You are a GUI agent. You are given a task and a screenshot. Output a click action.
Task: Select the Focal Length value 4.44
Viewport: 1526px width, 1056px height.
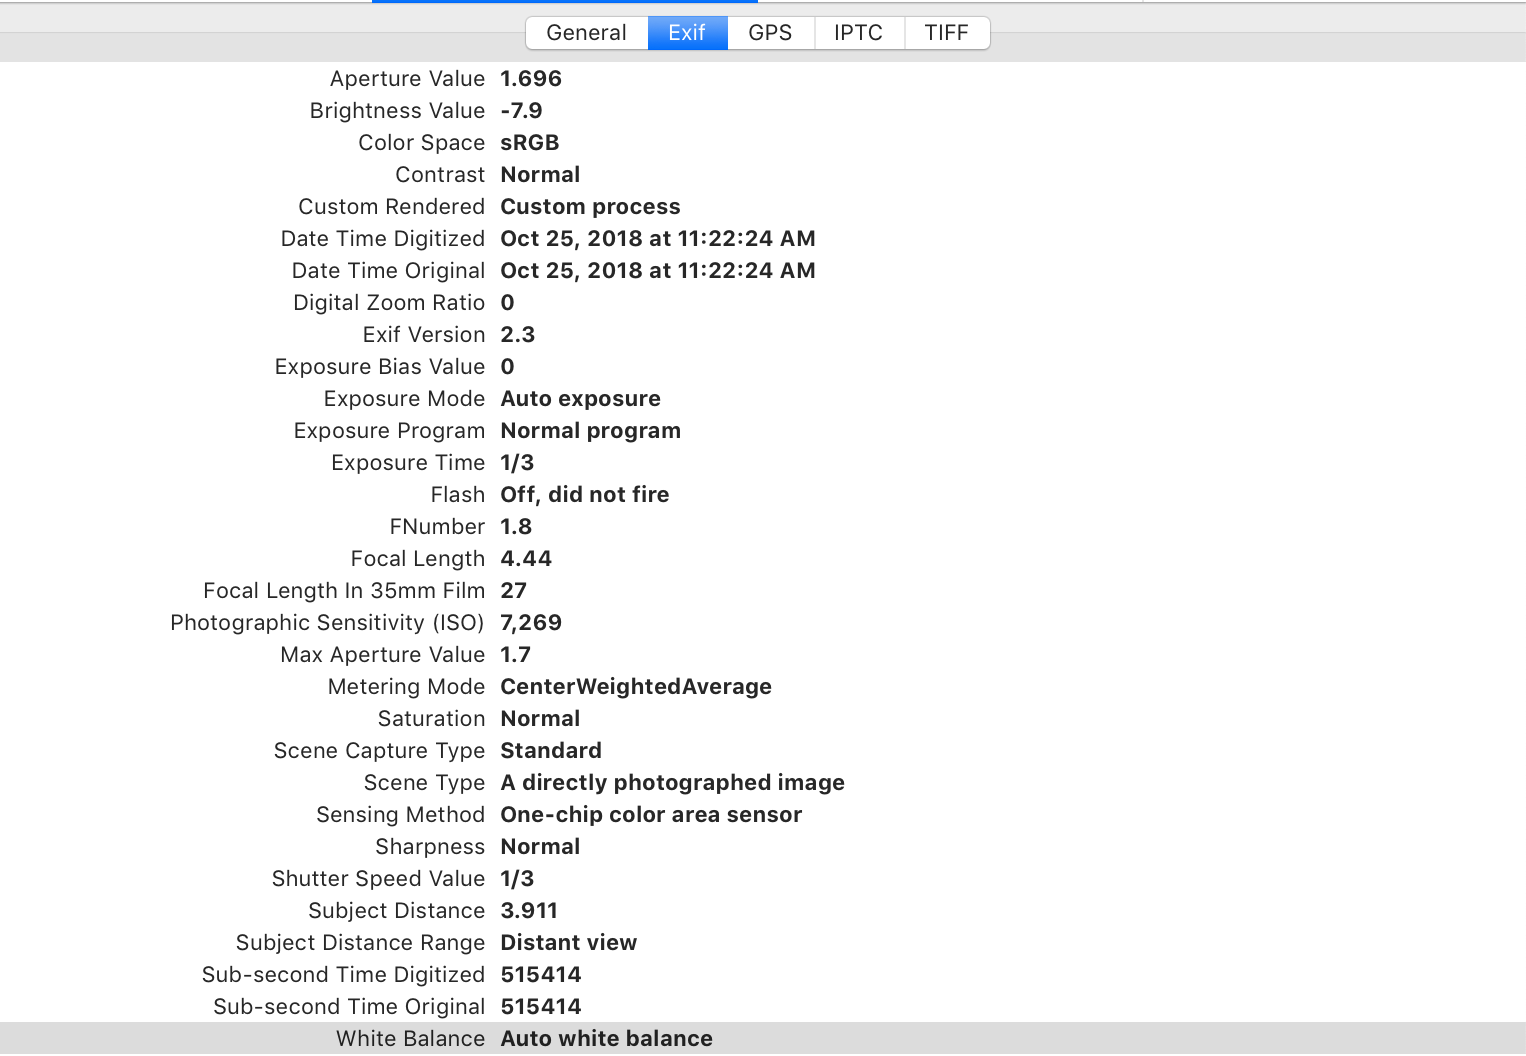[x=526, y=559]
